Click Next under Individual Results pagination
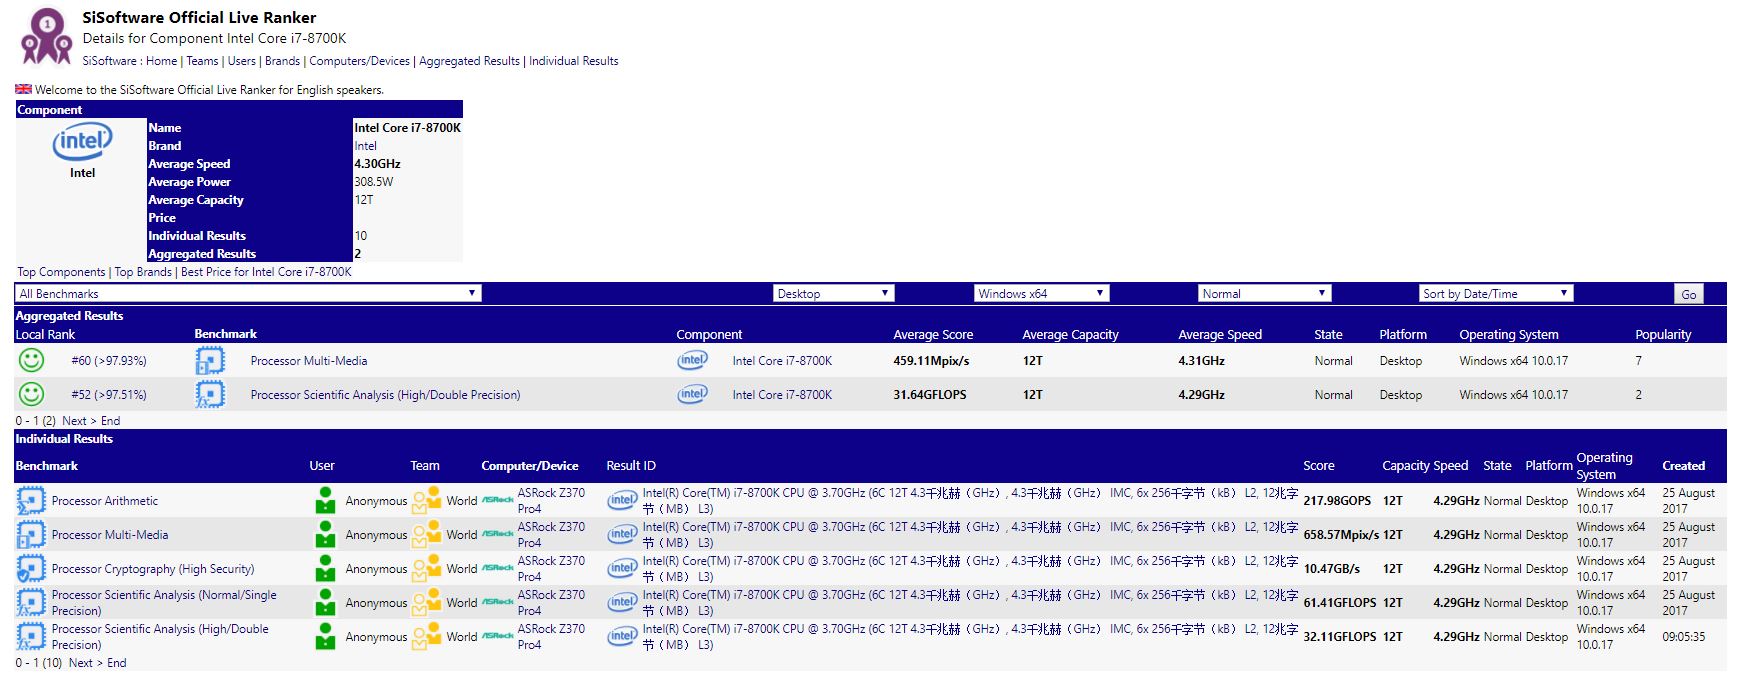The height and width of the screenshot is (677, 1737). pos(81,663)
